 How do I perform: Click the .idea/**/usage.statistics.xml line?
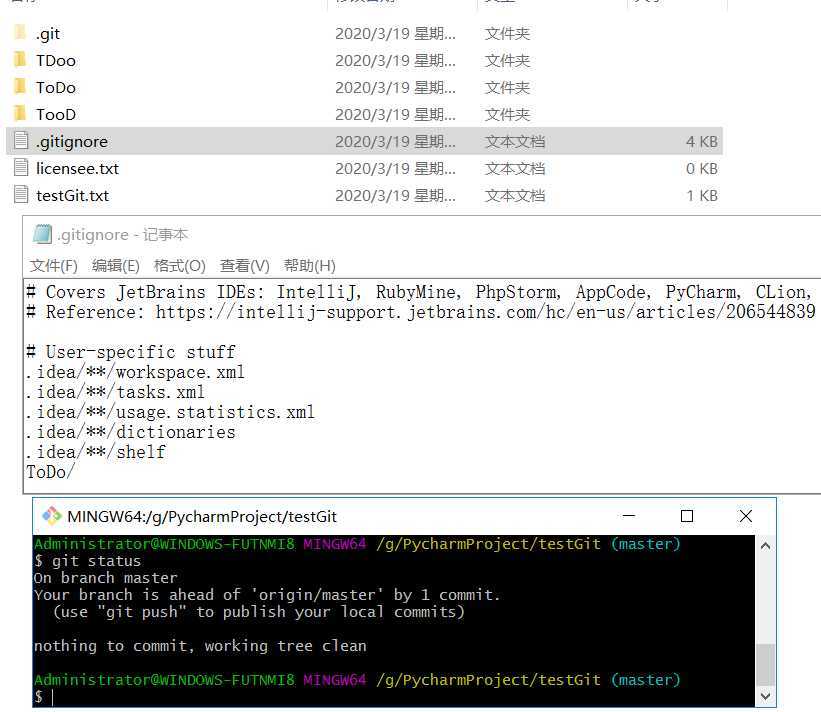(170, 412)
